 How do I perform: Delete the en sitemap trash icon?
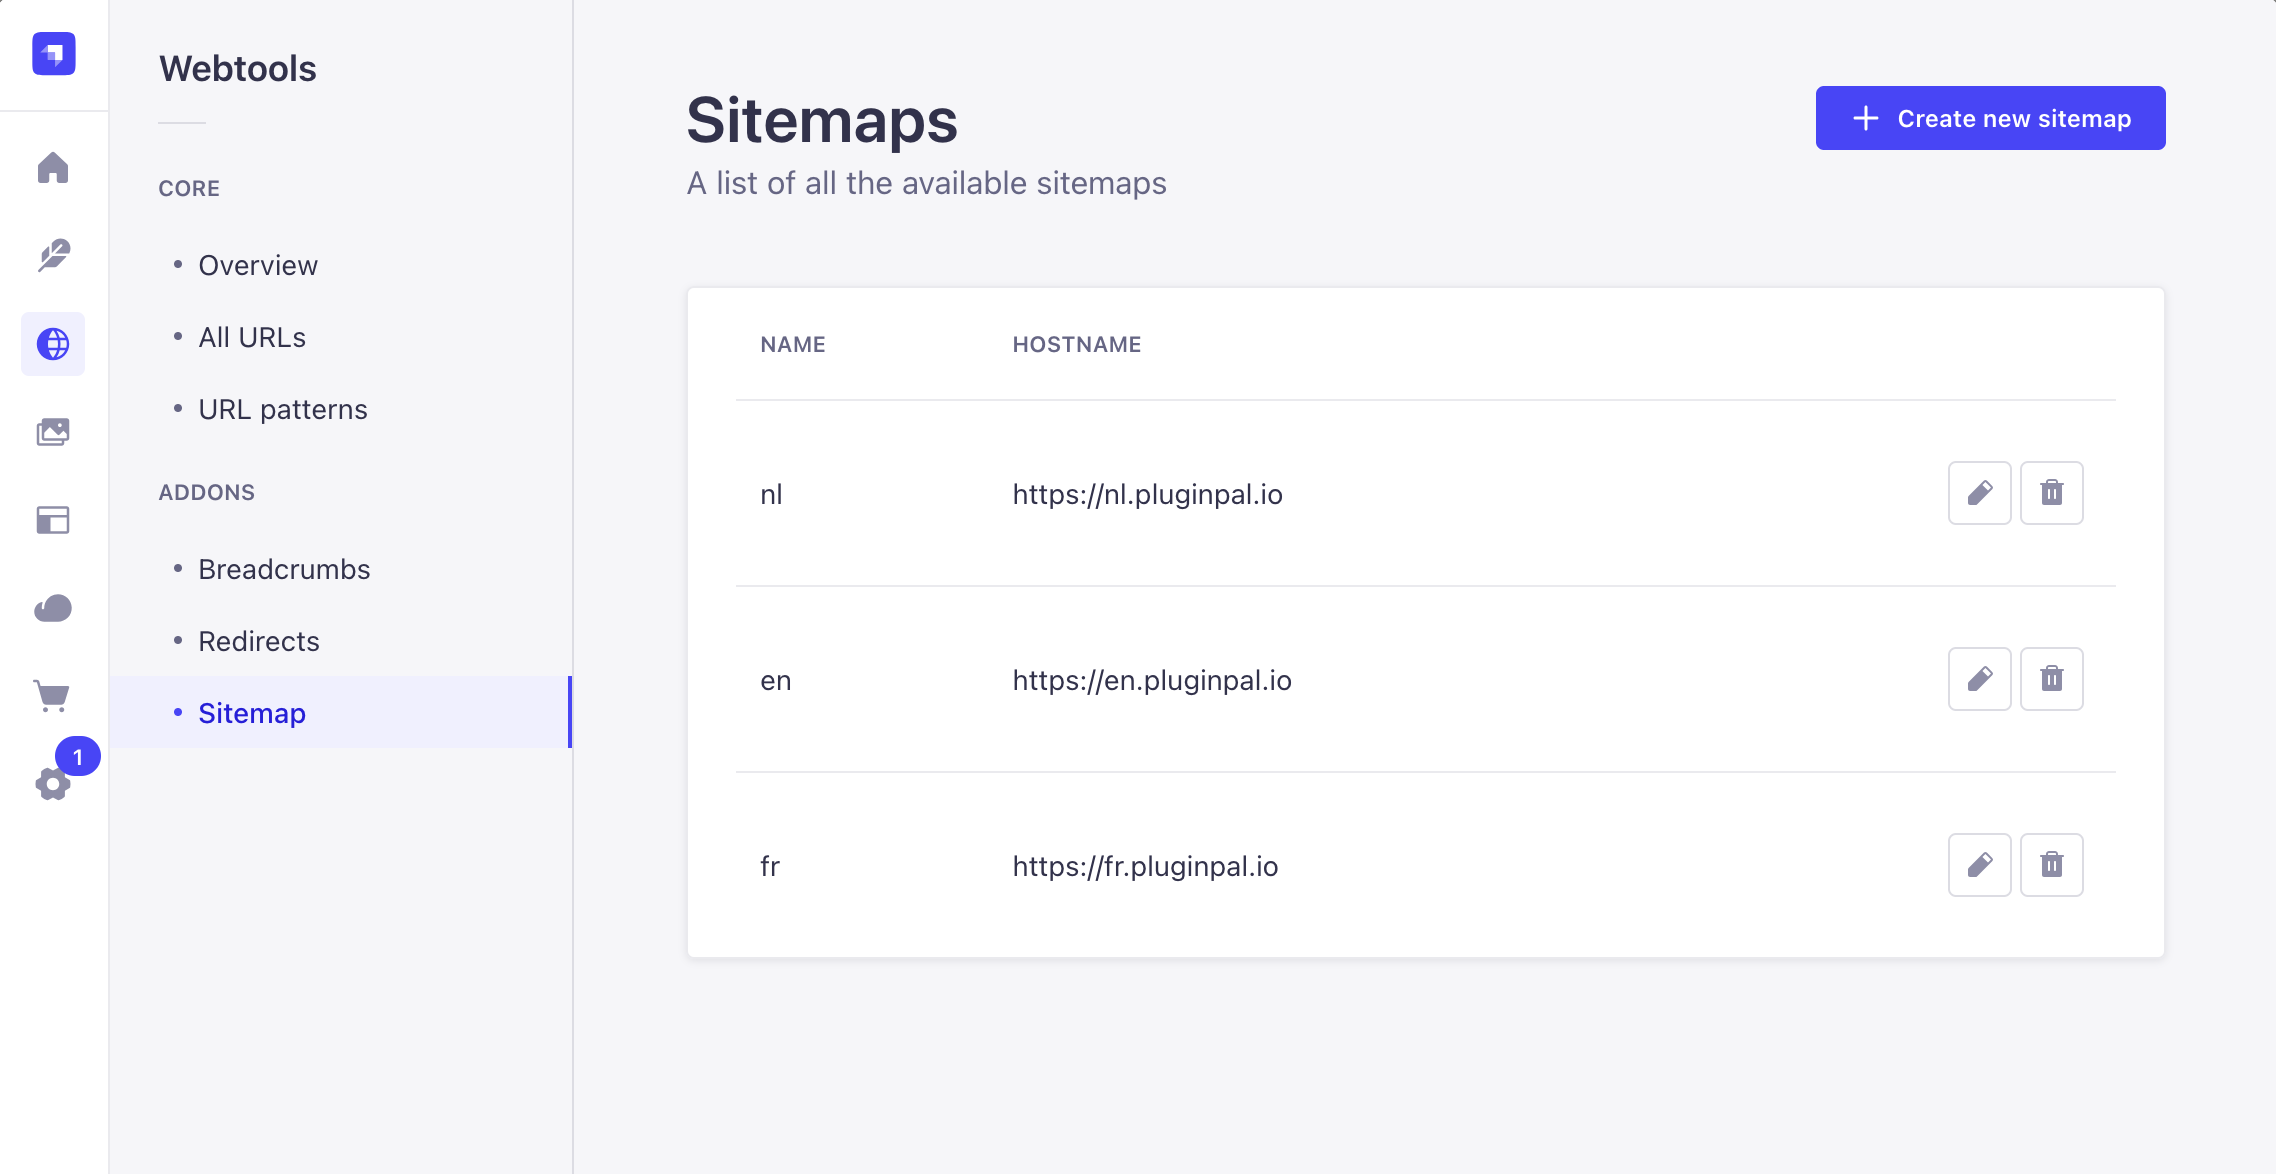[x=2052, y=679]
